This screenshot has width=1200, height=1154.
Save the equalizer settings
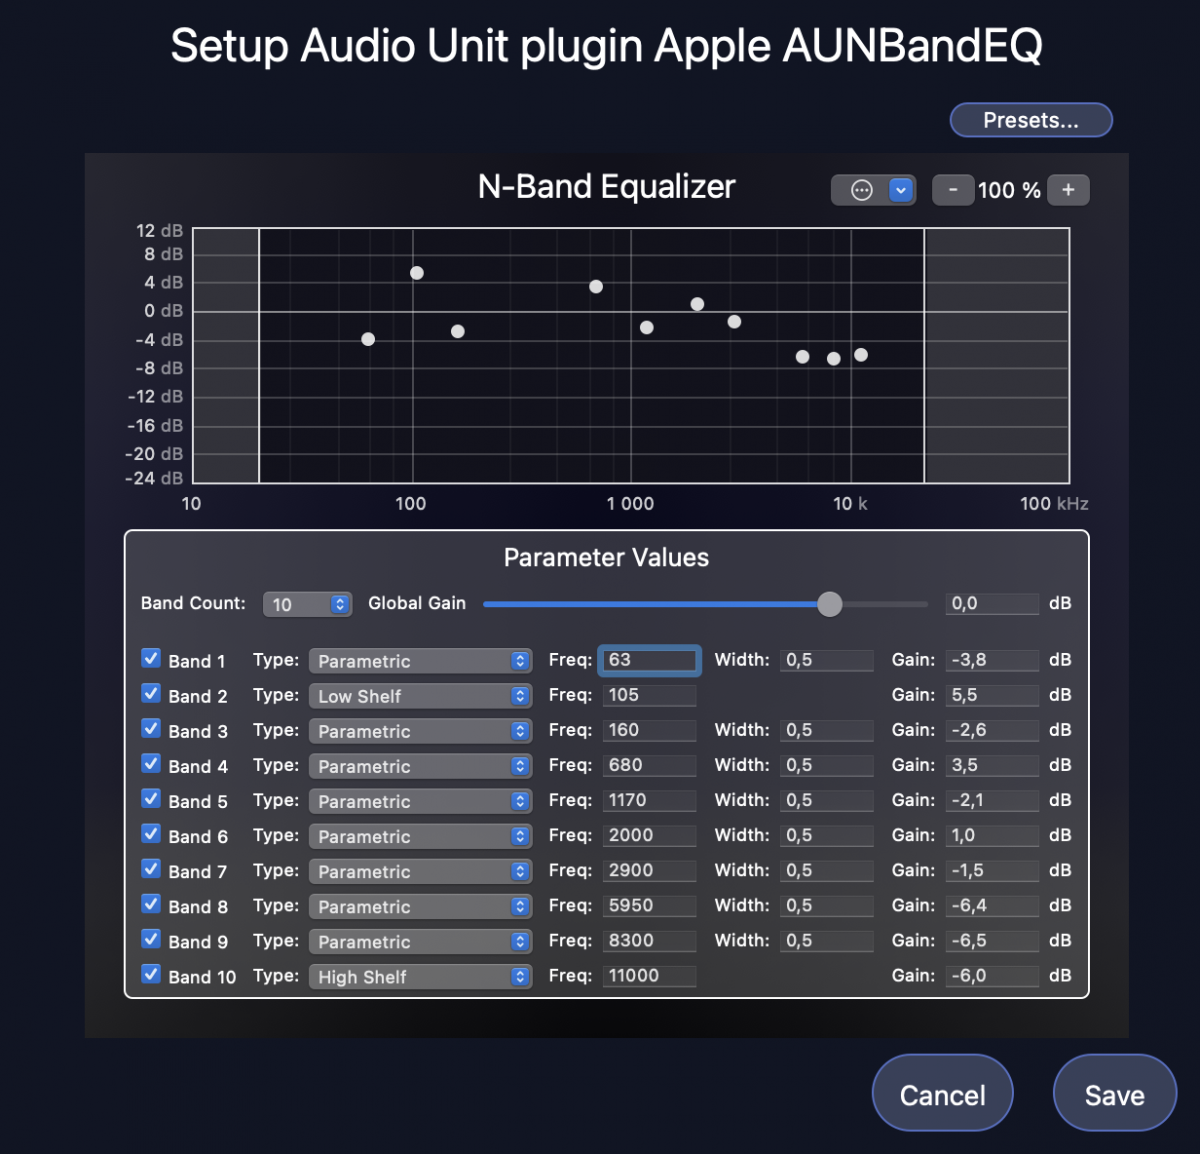[1115, 1095]
